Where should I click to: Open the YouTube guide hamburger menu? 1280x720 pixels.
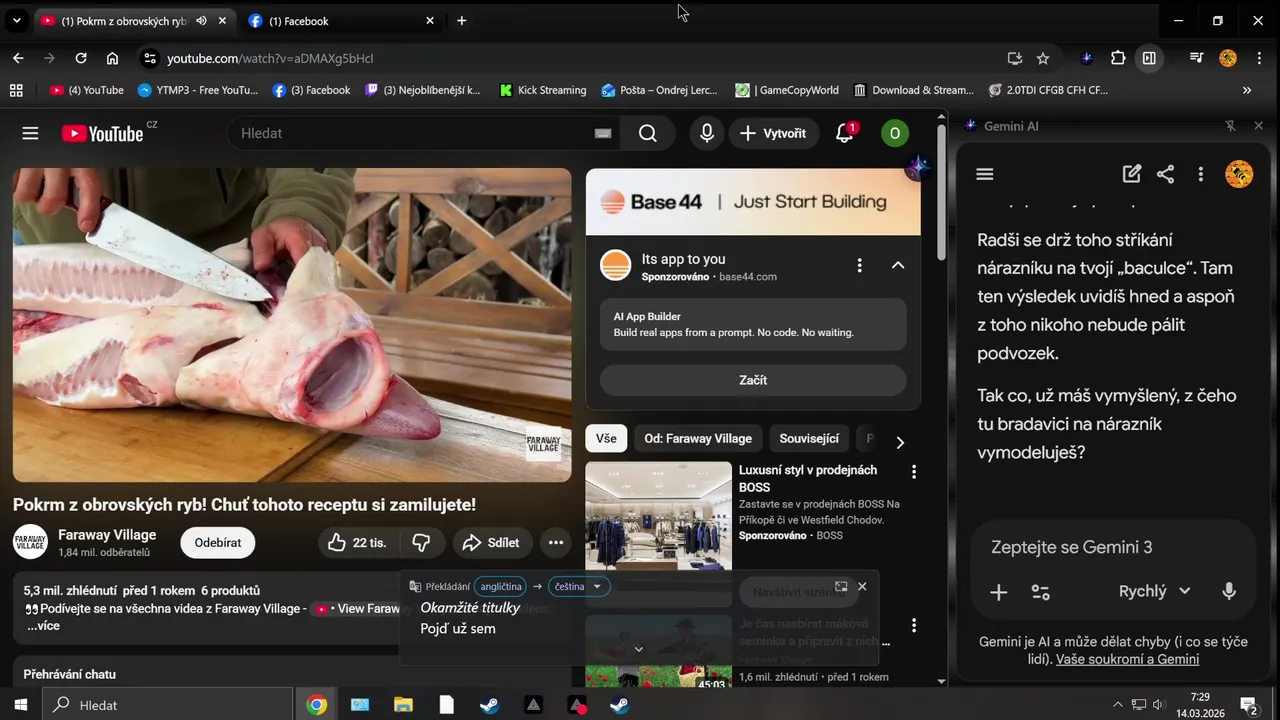point(30,133)
